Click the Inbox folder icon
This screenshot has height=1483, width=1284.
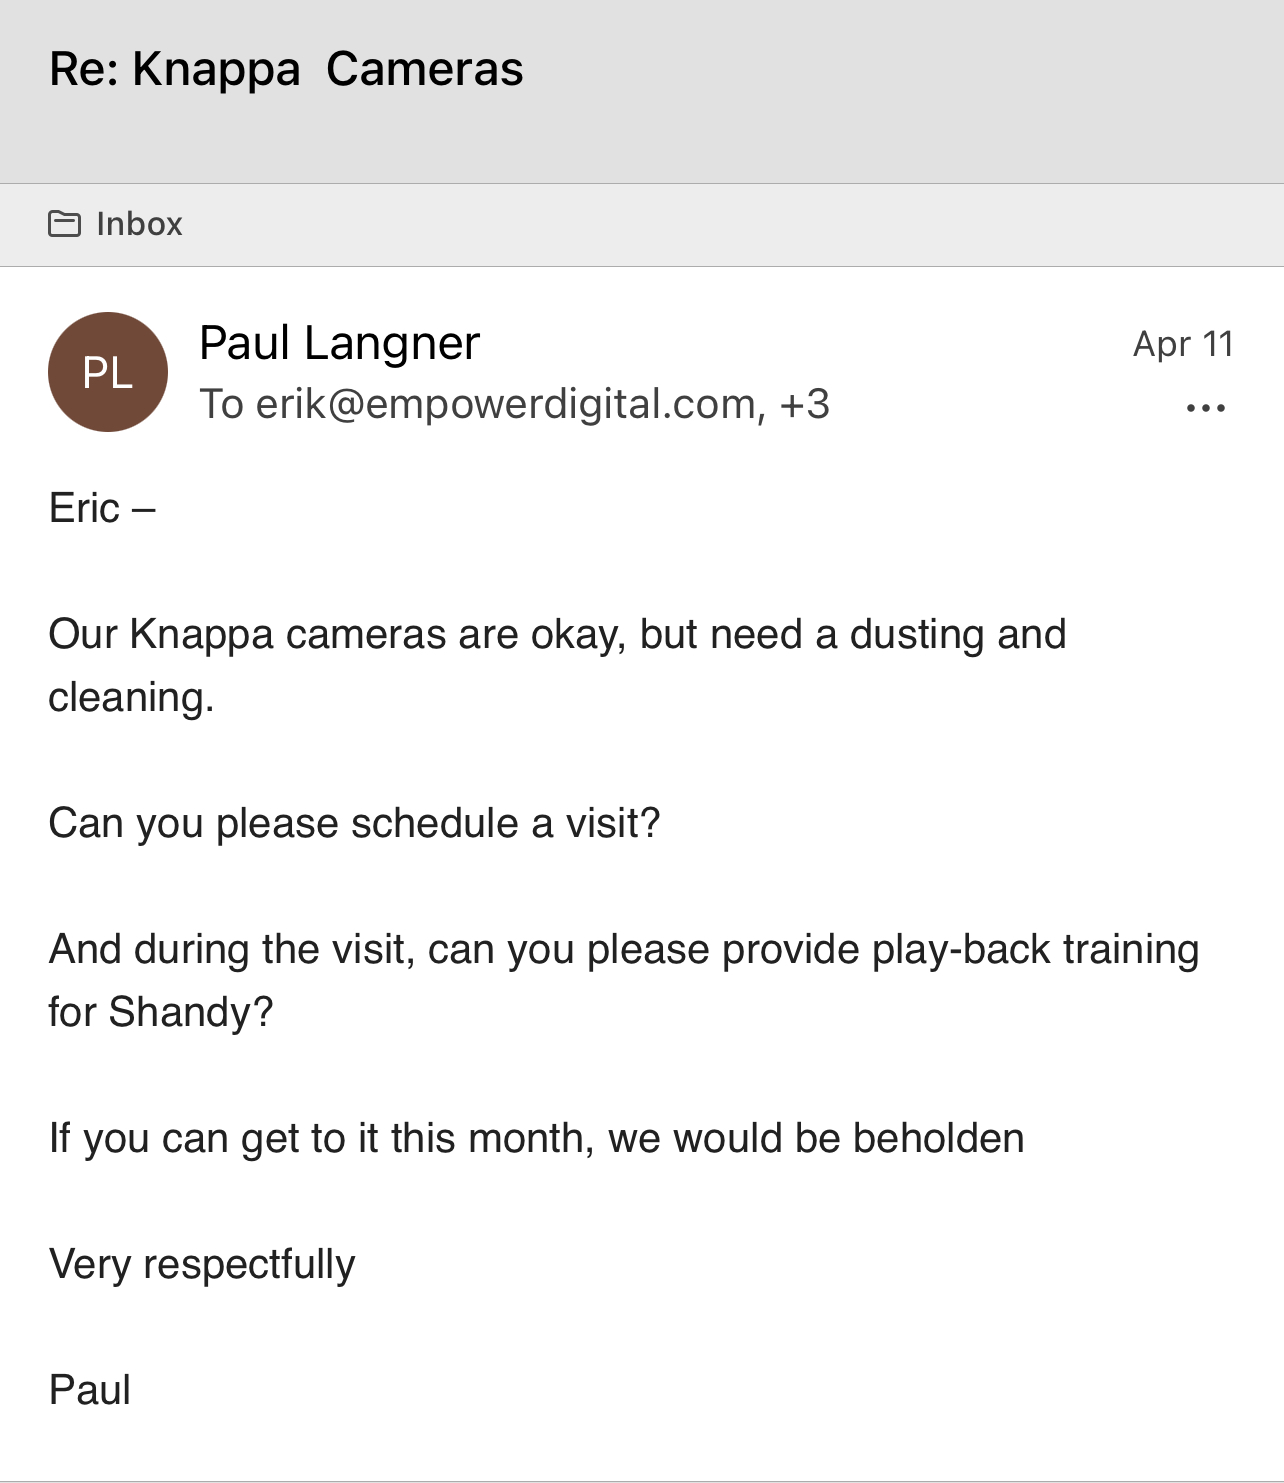[x=64, y=224]
